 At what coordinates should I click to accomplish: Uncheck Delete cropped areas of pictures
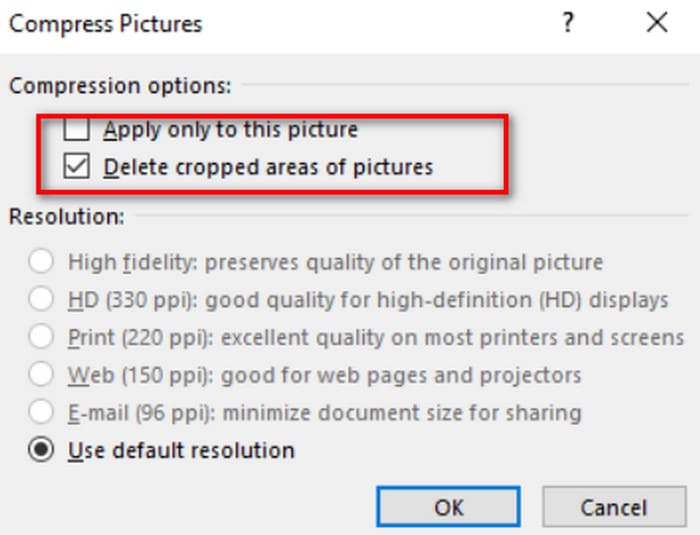tap(77, 167)
